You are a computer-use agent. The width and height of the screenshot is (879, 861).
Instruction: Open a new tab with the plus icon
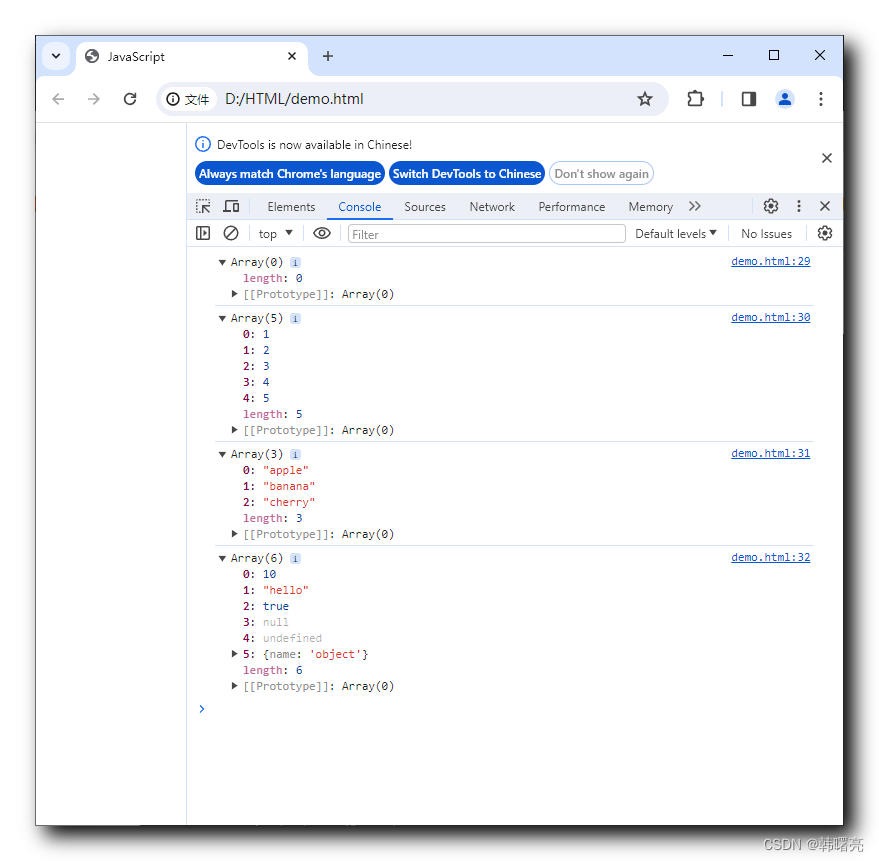(328, 56)
